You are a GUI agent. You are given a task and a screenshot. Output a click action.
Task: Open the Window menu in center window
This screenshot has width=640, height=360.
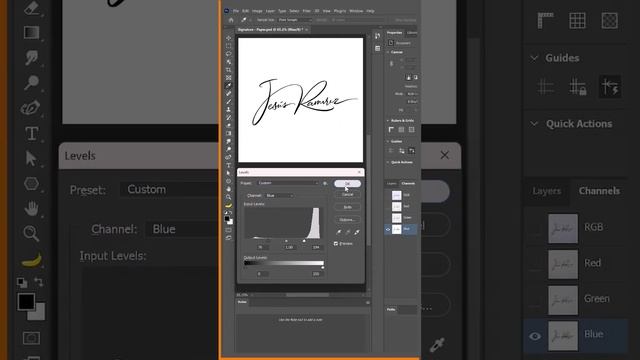[356, 11]
